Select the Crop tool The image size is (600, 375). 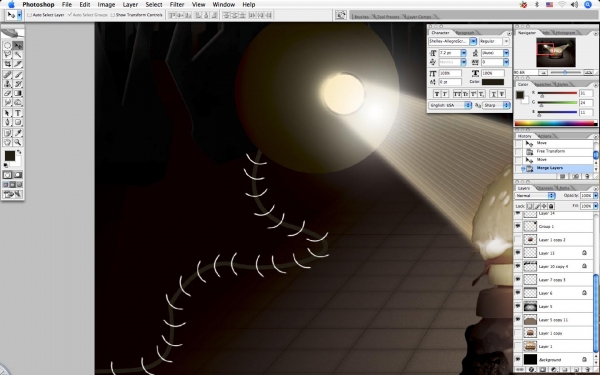[x=7, y=64]
